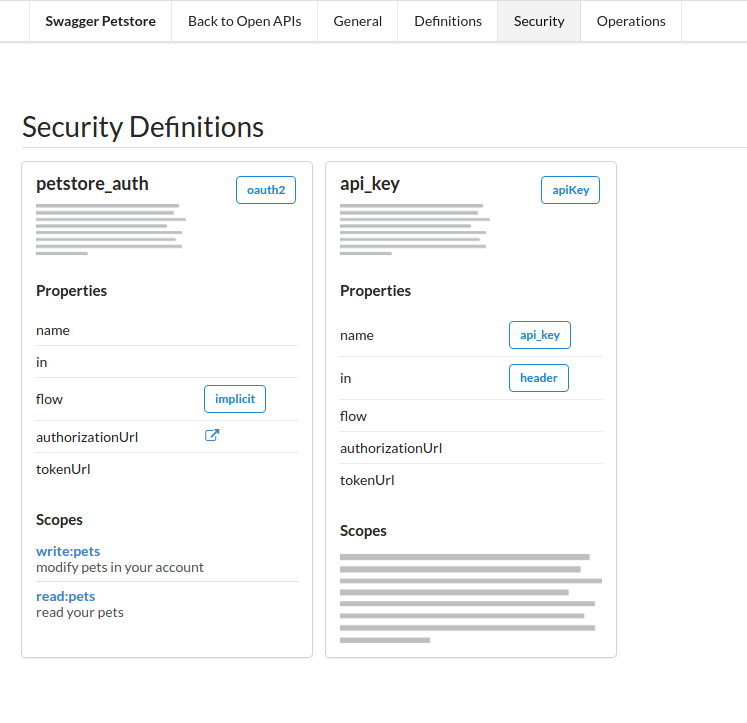Click authorizationUrl label in petstore_auth card
Screen dimensions: 747x723
pos(87,437)
